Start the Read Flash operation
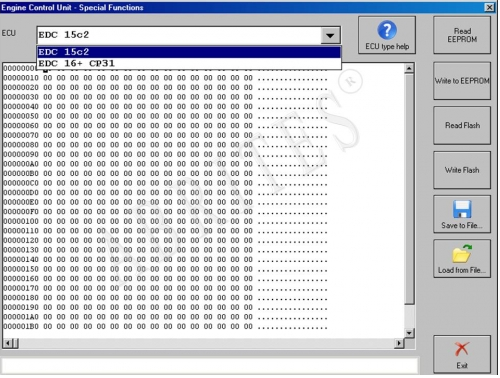The width and height of the screenshot is (500, 378). coord(462,125)
